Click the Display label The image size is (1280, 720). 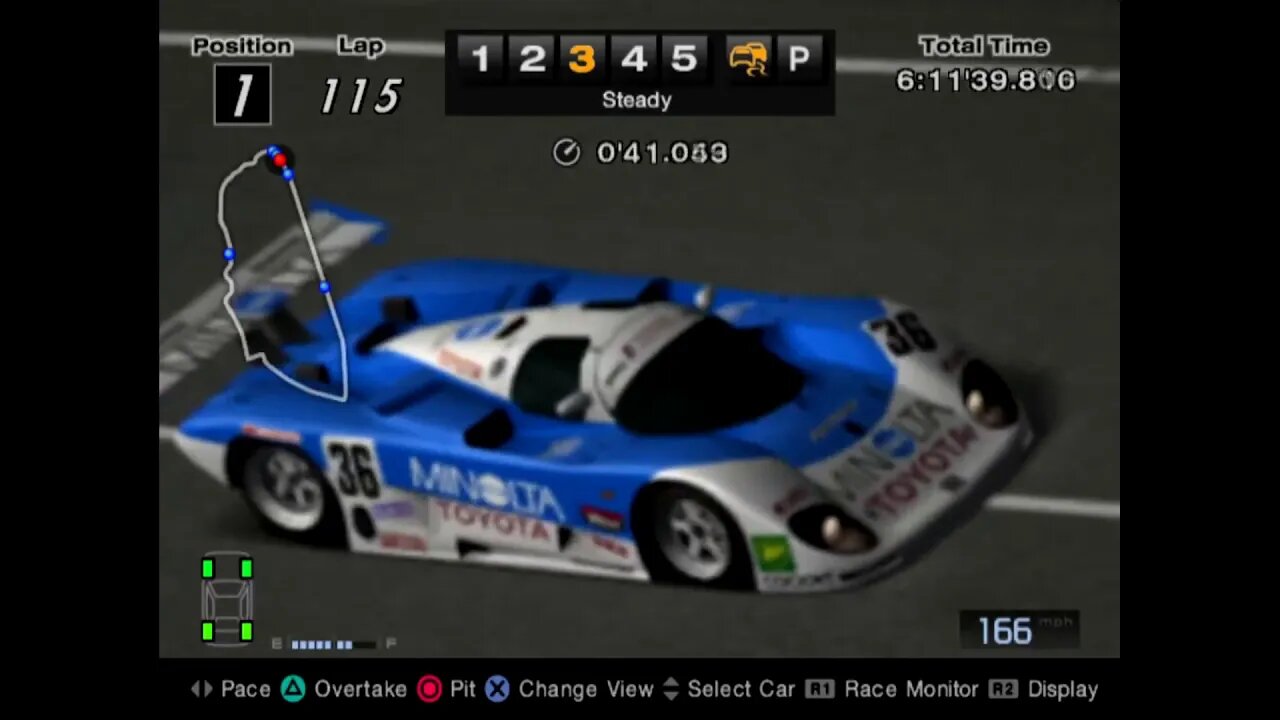coord(1063,689)
